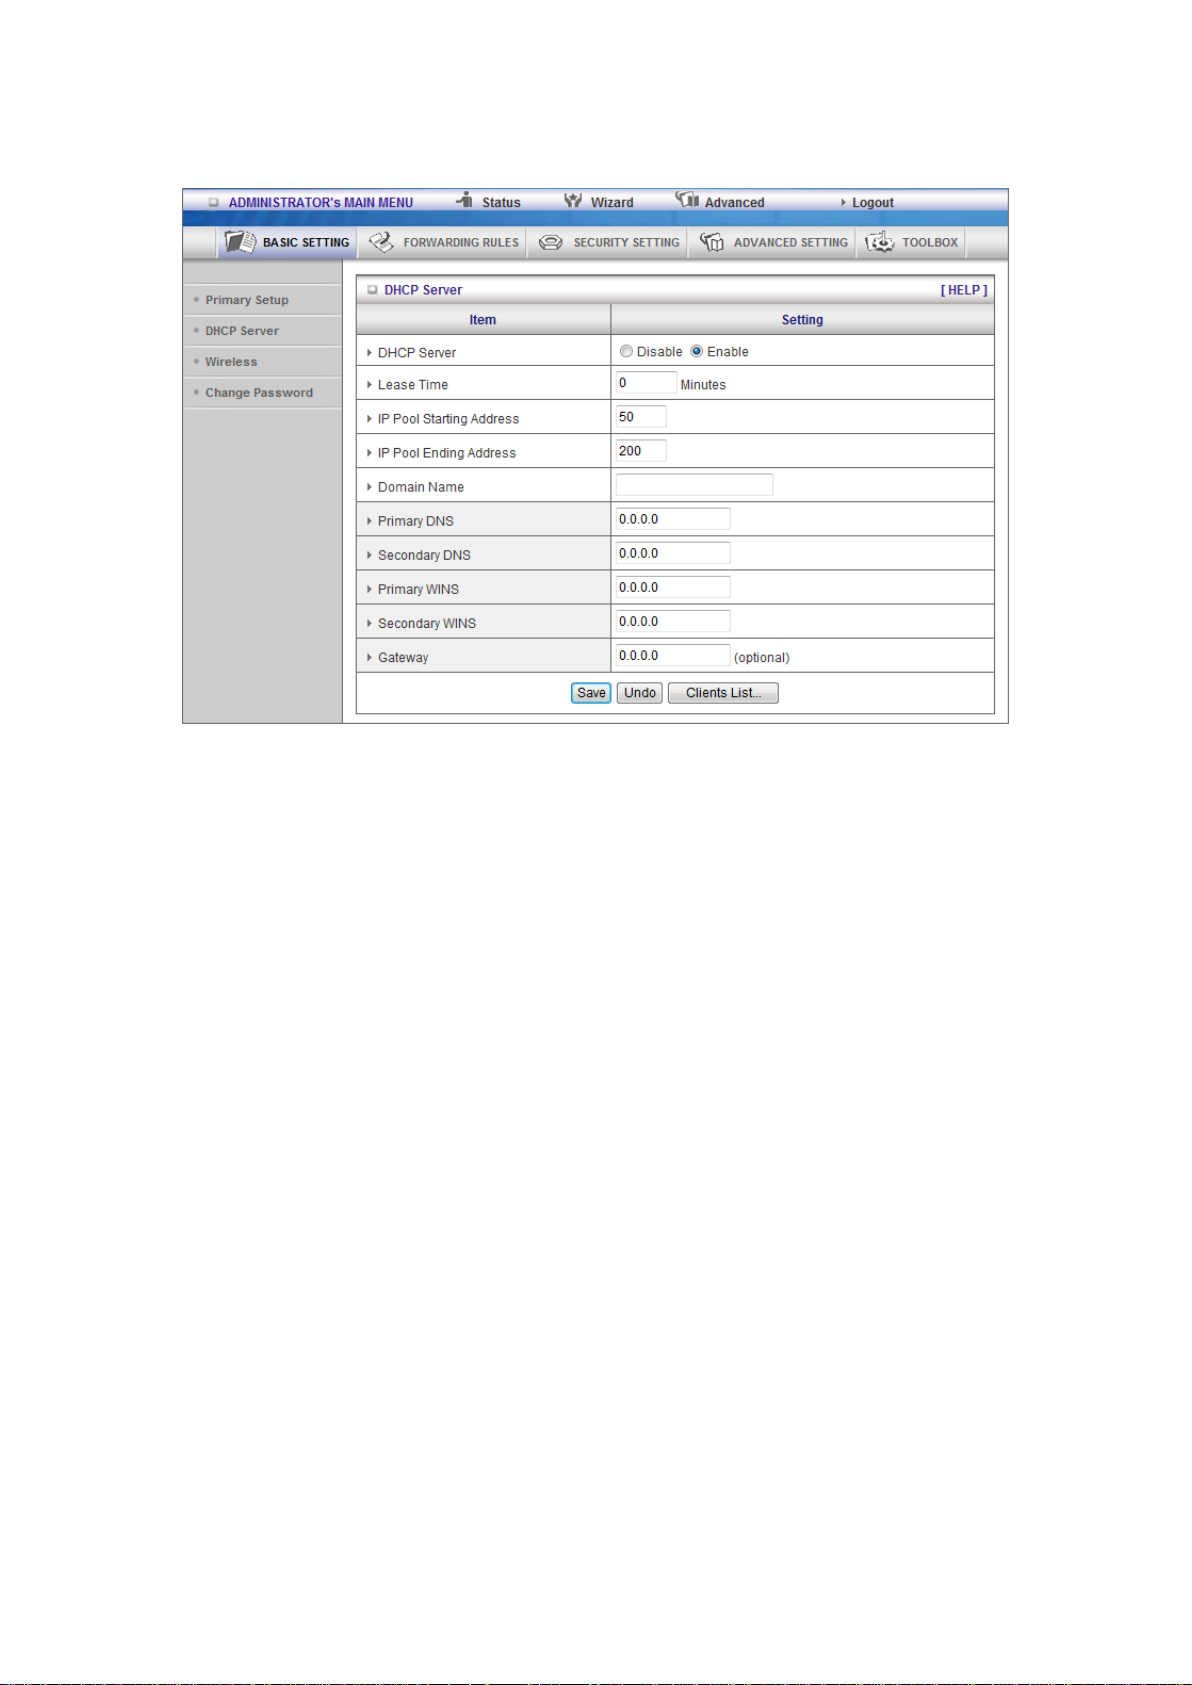
Task: Open the Wireless sidebar item
Action: 231,362
